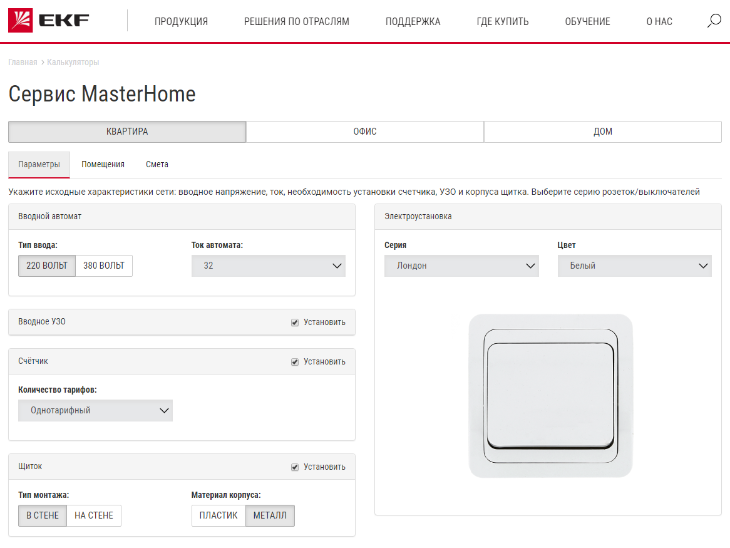Switch to the Помещения tab
This screenshot has height=548, width=730.
click(x=103, y=164)
